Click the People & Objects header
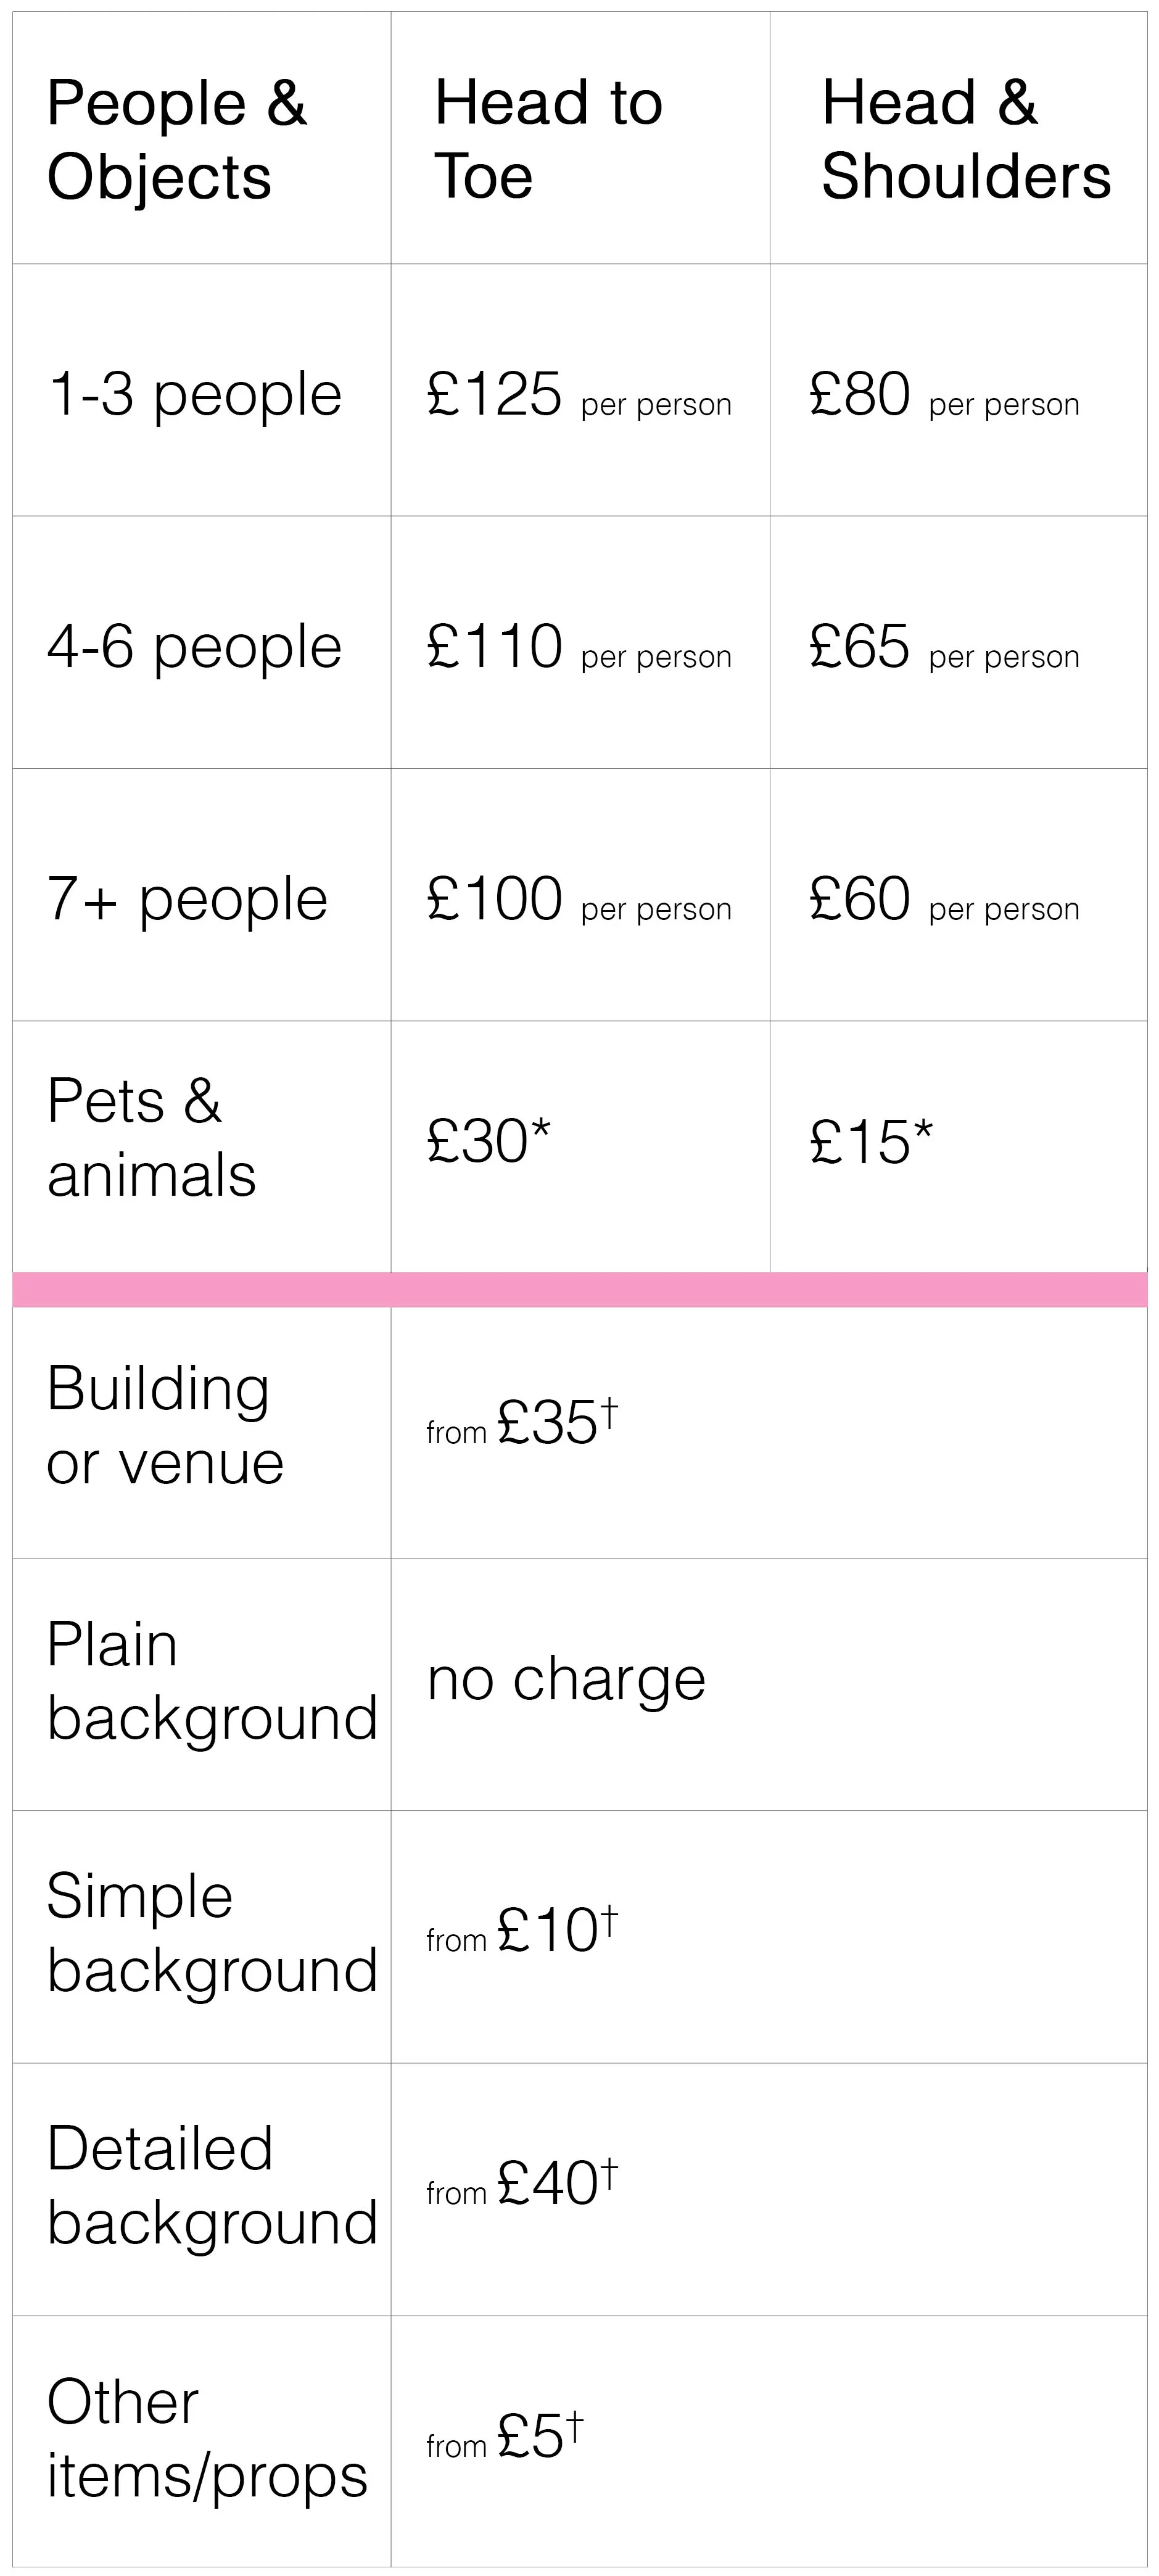The width and height of the screenshot is (1159, 2576). [x=176, y=140]
